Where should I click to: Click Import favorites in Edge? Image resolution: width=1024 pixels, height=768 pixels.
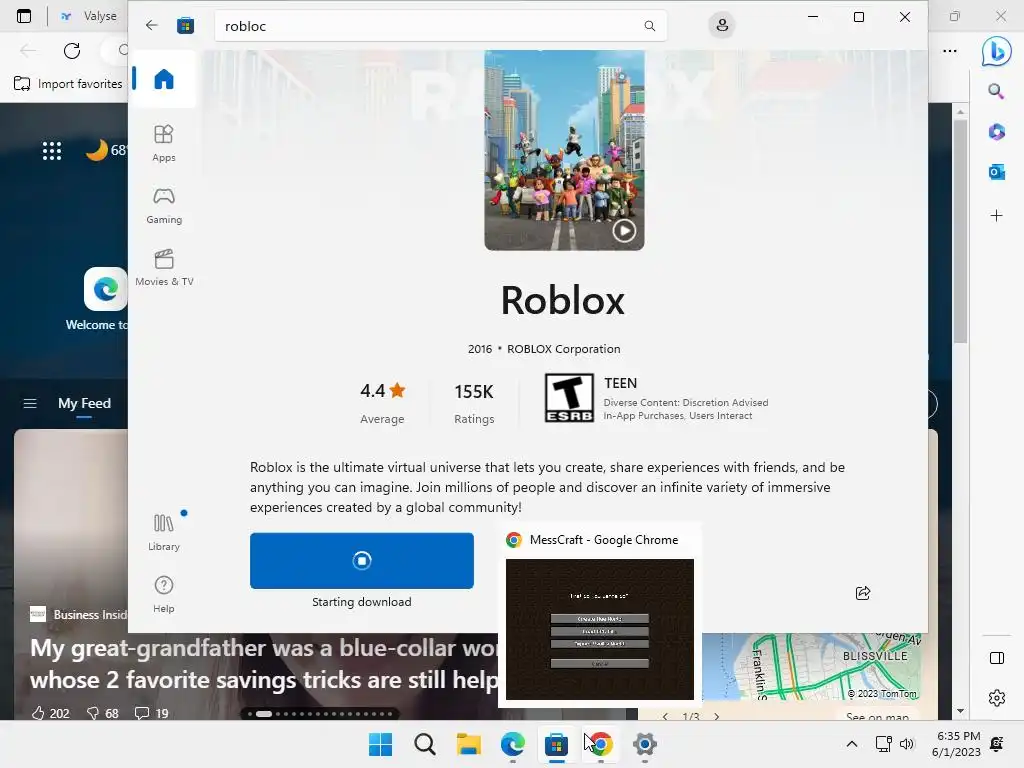(68, 84)
